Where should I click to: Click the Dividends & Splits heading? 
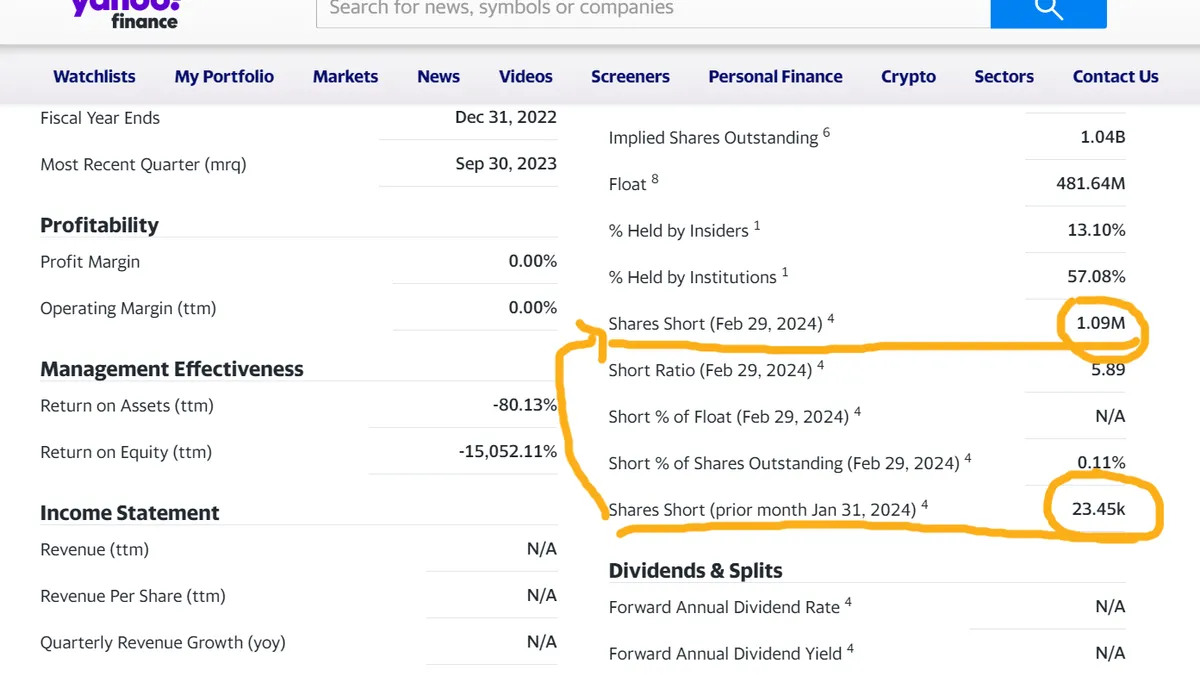tap(695, 571)
